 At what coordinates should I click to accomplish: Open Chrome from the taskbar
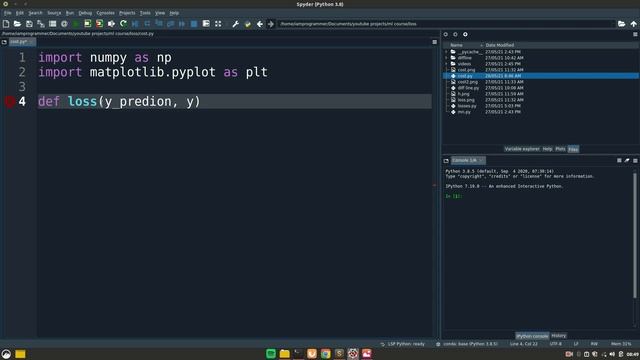click(325, 353)
